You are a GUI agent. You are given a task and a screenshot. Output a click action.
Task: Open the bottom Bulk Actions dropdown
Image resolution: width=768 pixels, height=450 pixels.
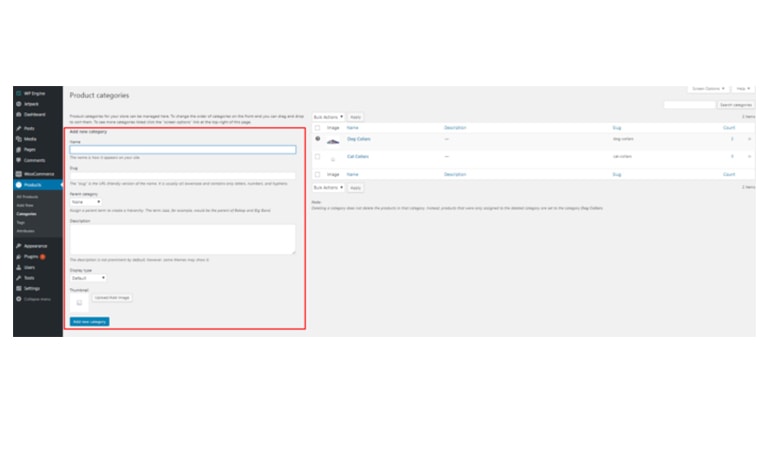point(328,188)
